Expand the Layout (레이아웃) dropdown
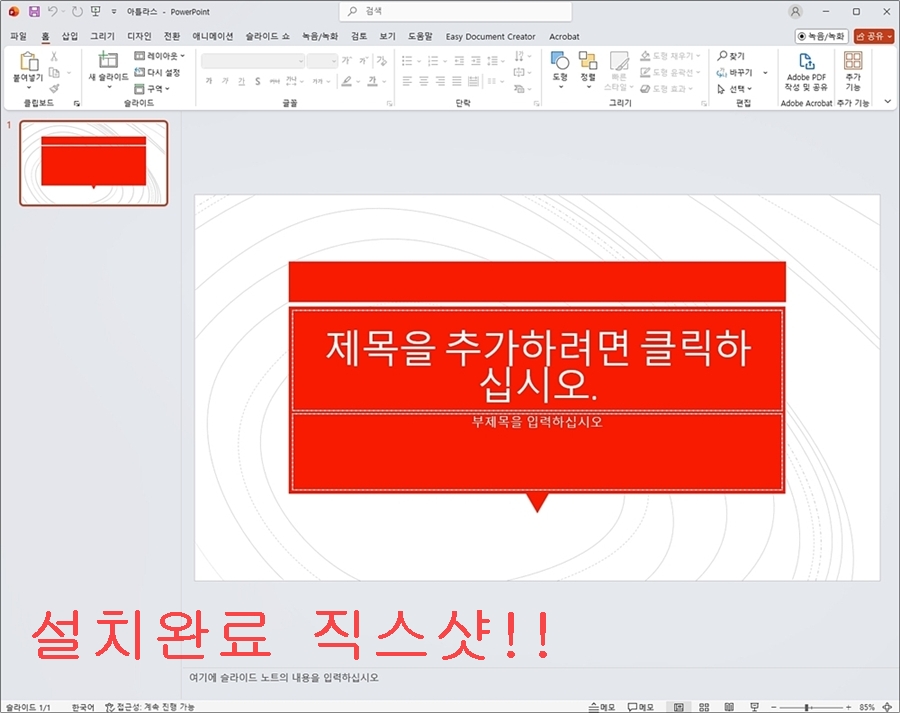Image resolution: width=900 pixels, height=713 pixels. click(x=160, y=56)
